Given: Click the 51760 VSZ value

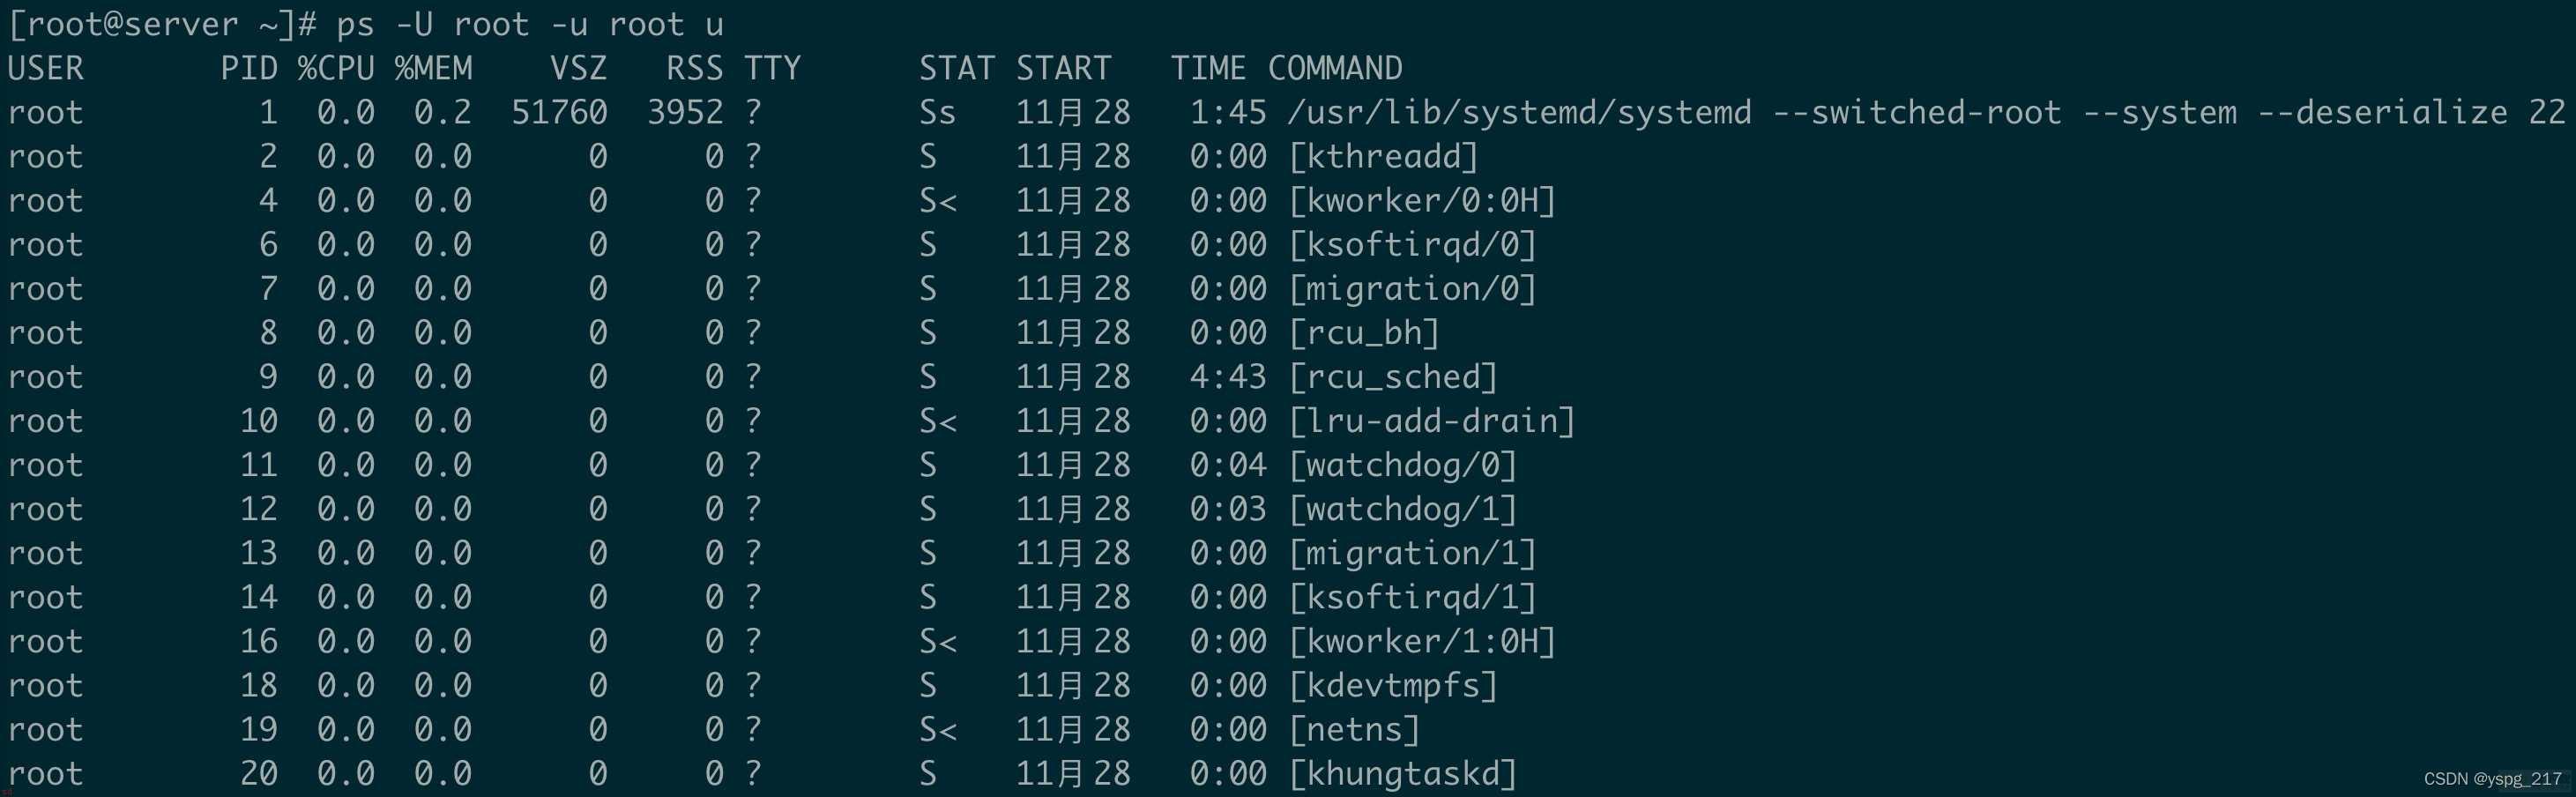Looking at the screenshot, I should tap(559, 112).
